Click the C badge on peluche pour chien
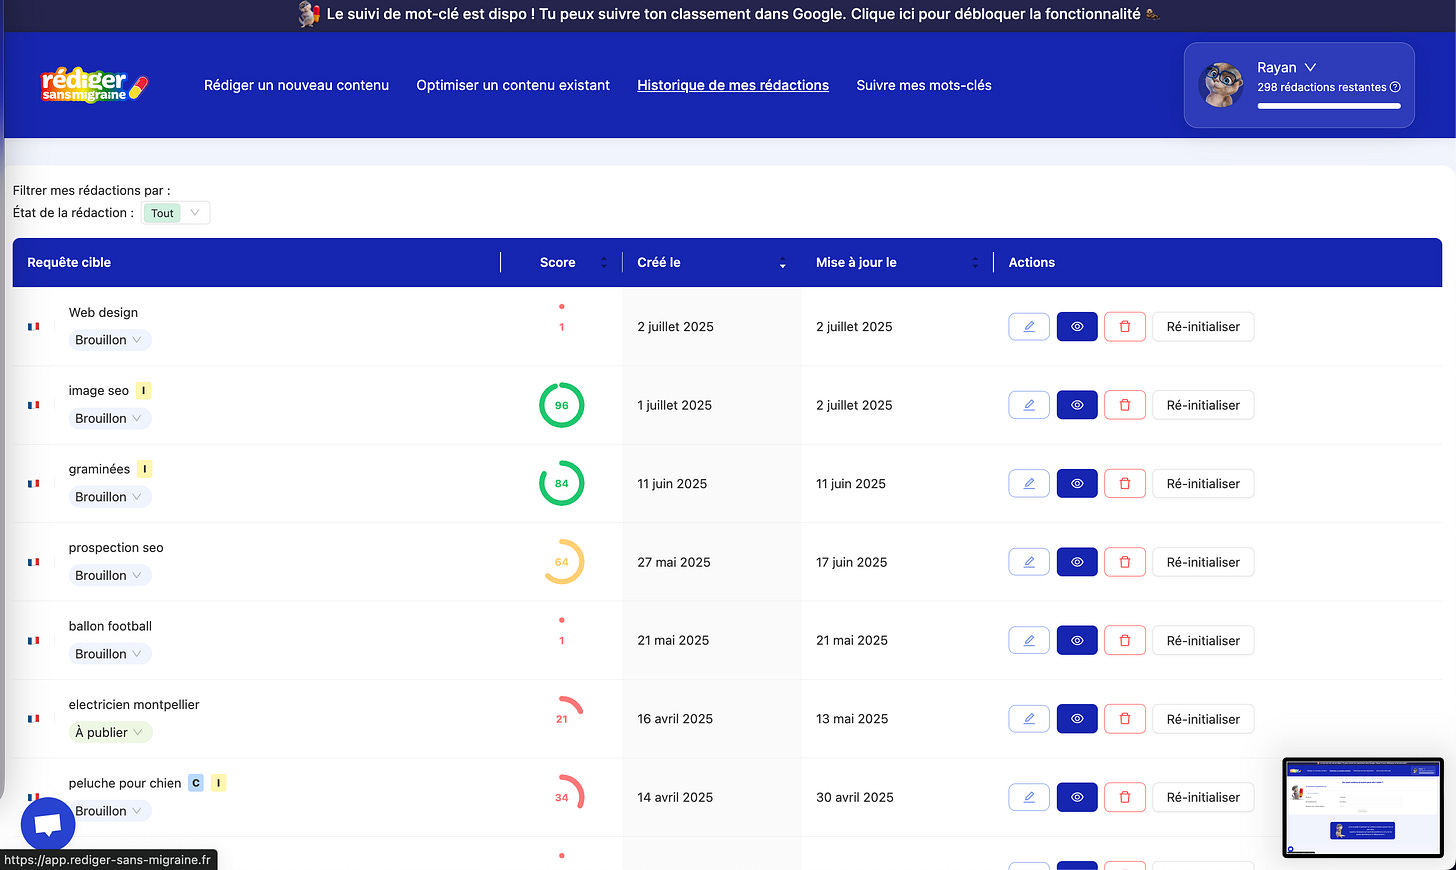Image resolution: width=1456 pixels, height=870 pixels. [x=196, y=783]
